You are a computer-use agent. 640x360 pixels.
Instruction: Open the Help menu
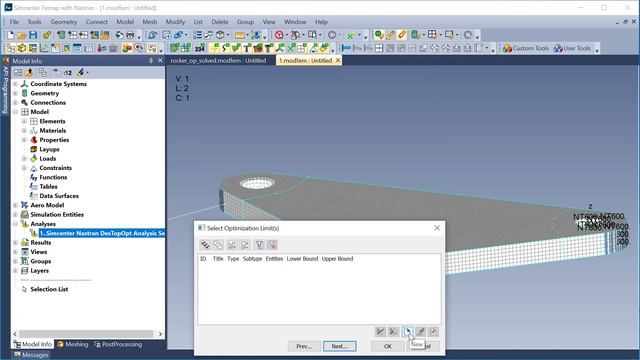click(321, 22)
